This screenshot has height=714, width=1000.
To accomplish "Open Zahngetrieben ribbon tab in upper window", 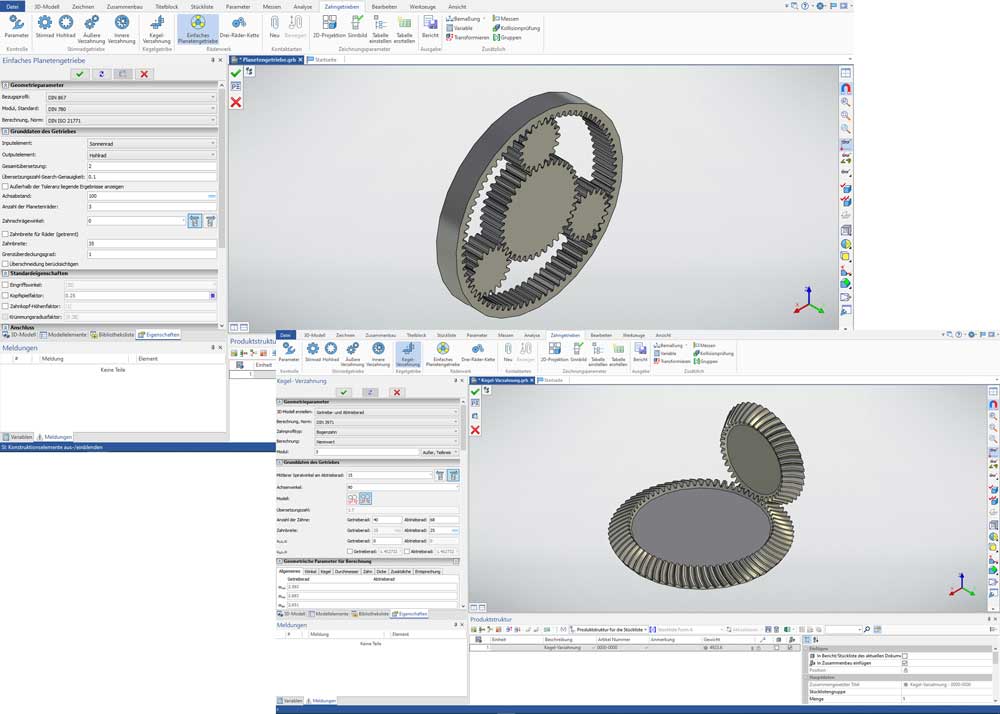I will (342, 6).
